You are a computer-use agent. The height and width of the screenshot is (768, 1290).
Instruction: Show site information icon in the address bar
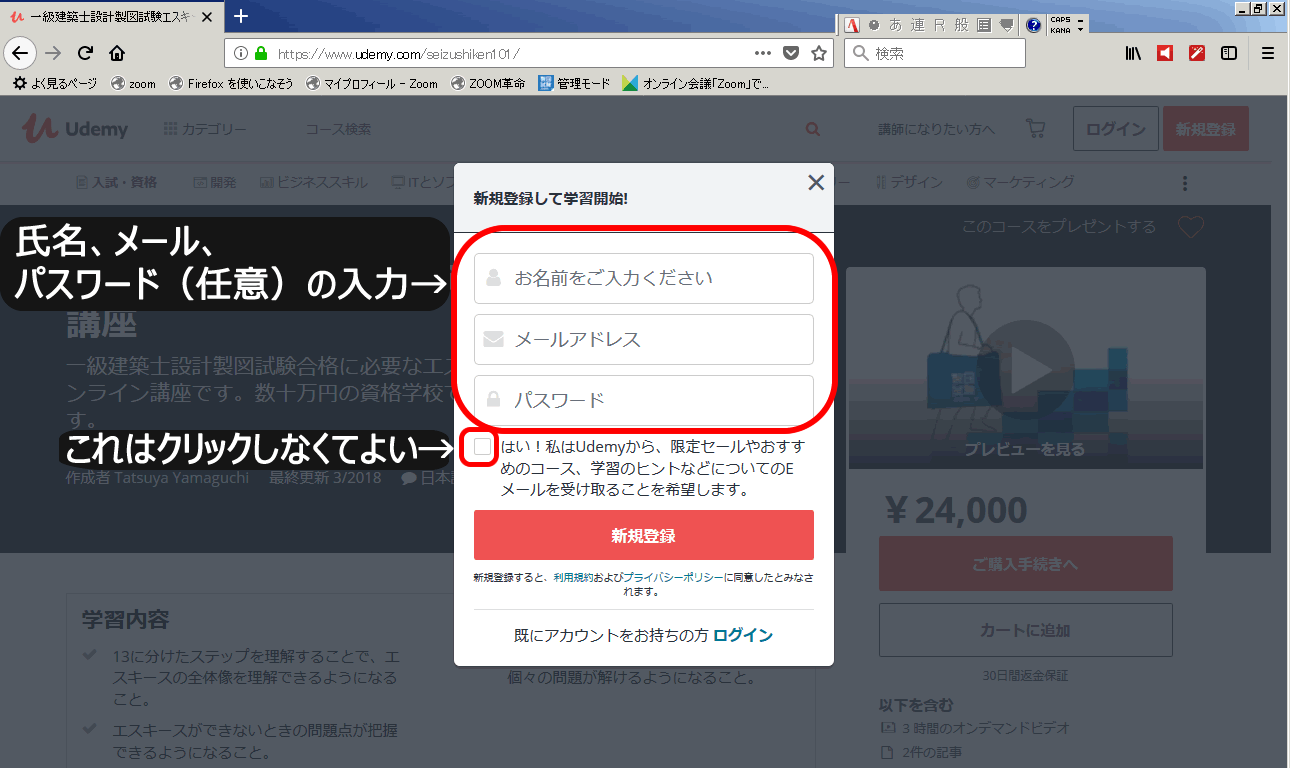tap(241, 53)
